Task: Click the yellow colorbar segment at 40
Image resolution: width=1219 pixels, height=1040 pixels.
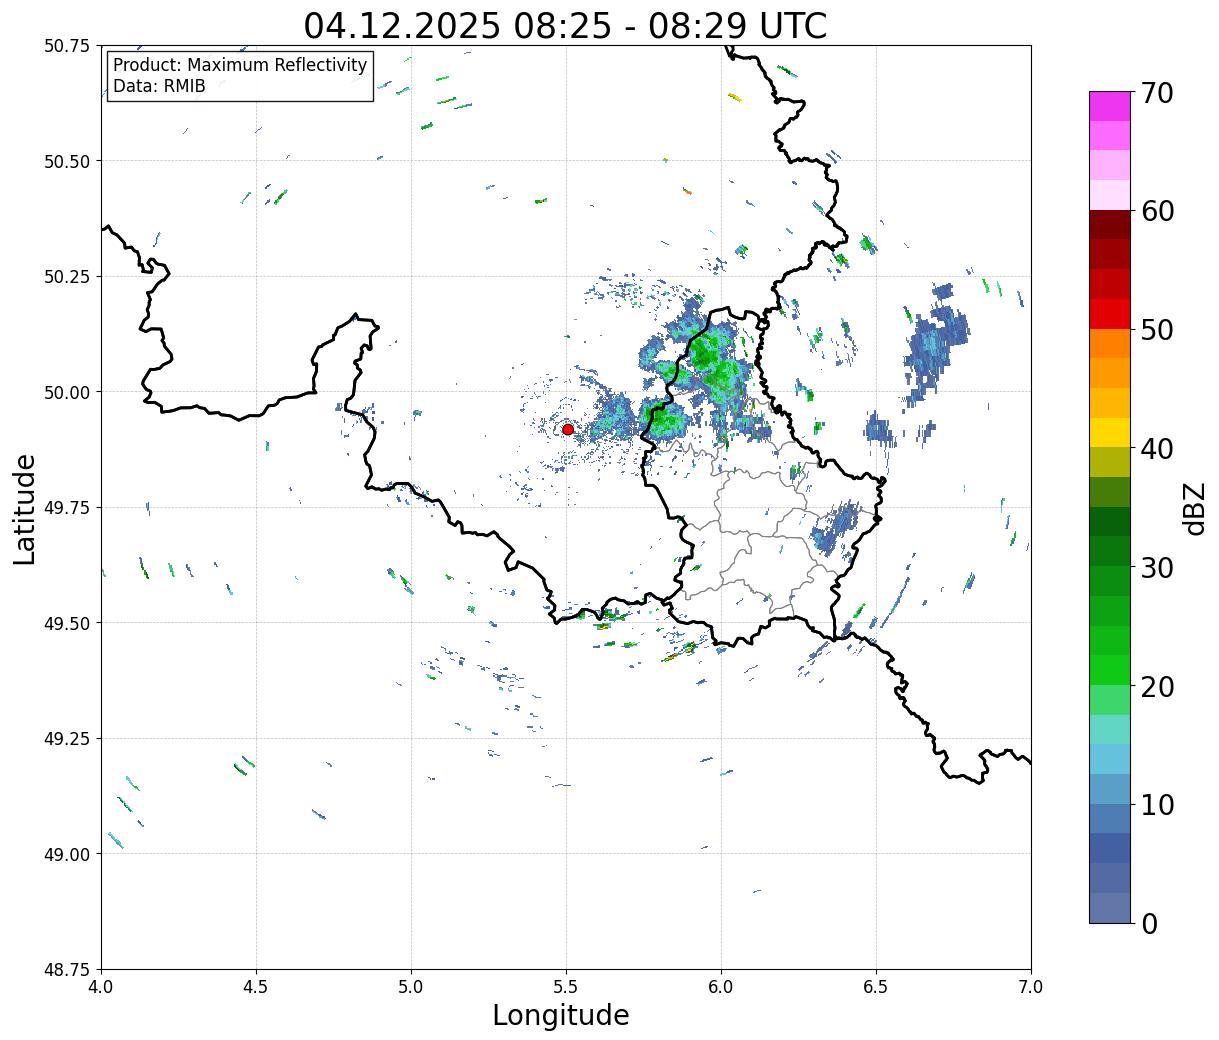Action: tap(1110, 433)
